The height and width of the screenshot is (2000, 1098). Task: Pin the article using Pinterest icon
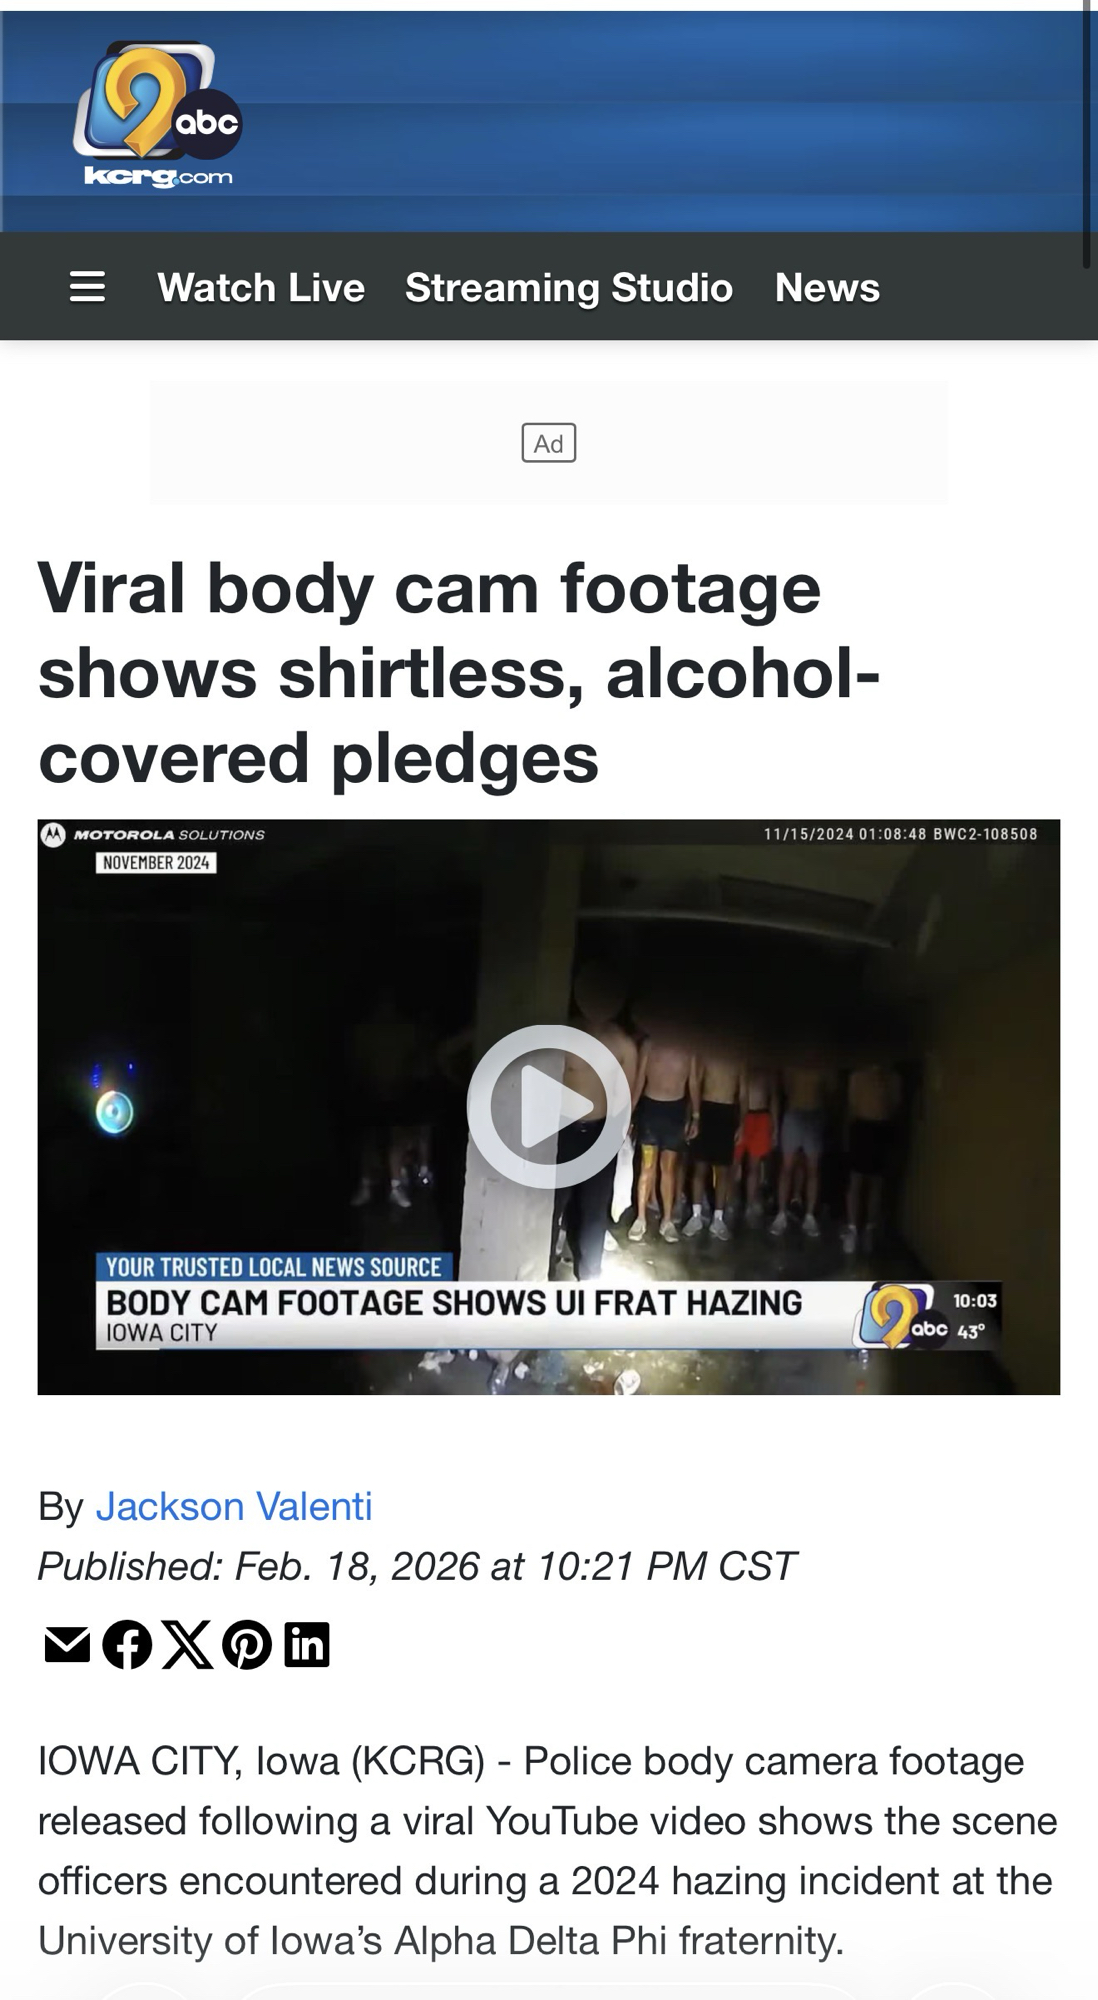pyautogui.click(x=247, y=1645)
